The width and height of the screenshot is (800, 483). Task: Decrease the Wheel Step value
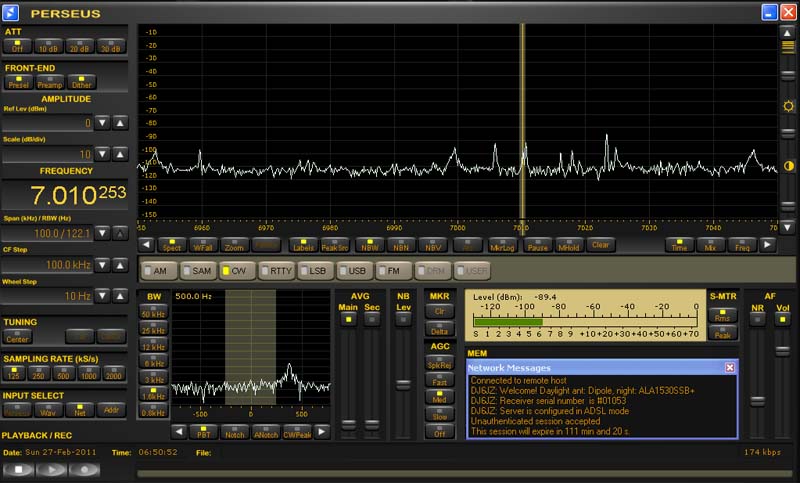103,295
